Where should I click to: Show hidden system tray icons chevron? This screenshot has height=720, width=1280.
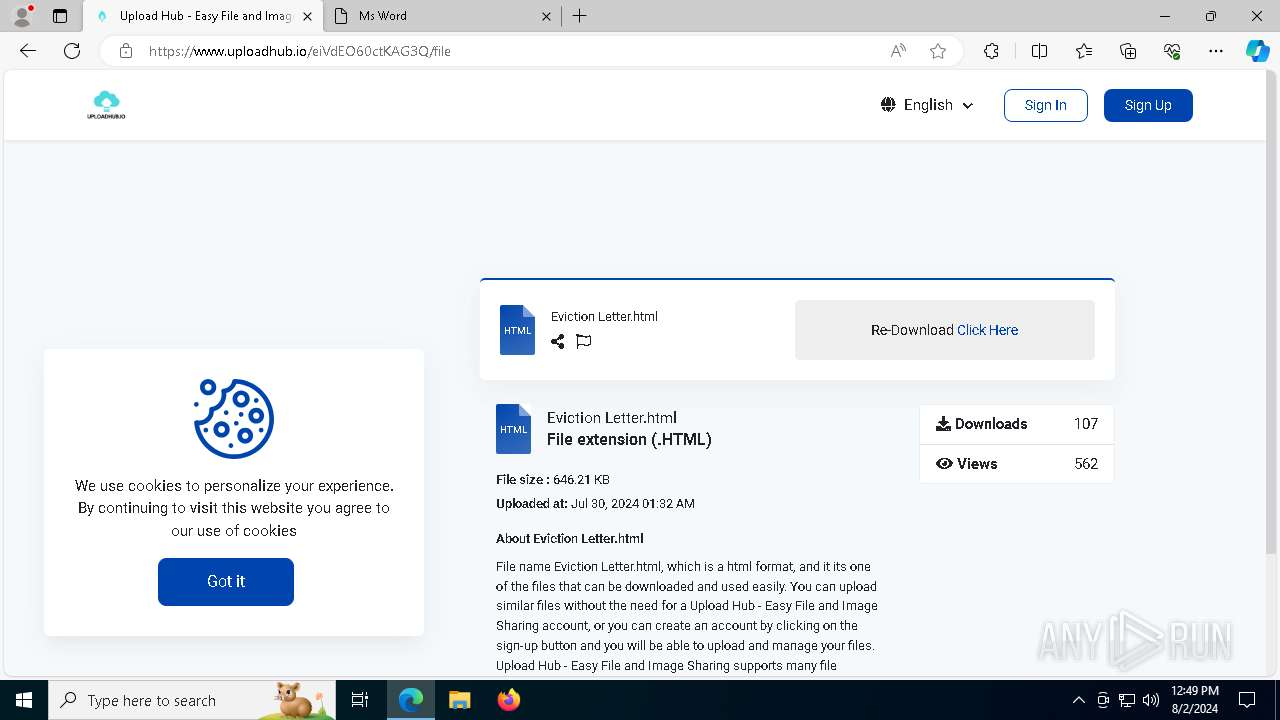[1078, 700]
